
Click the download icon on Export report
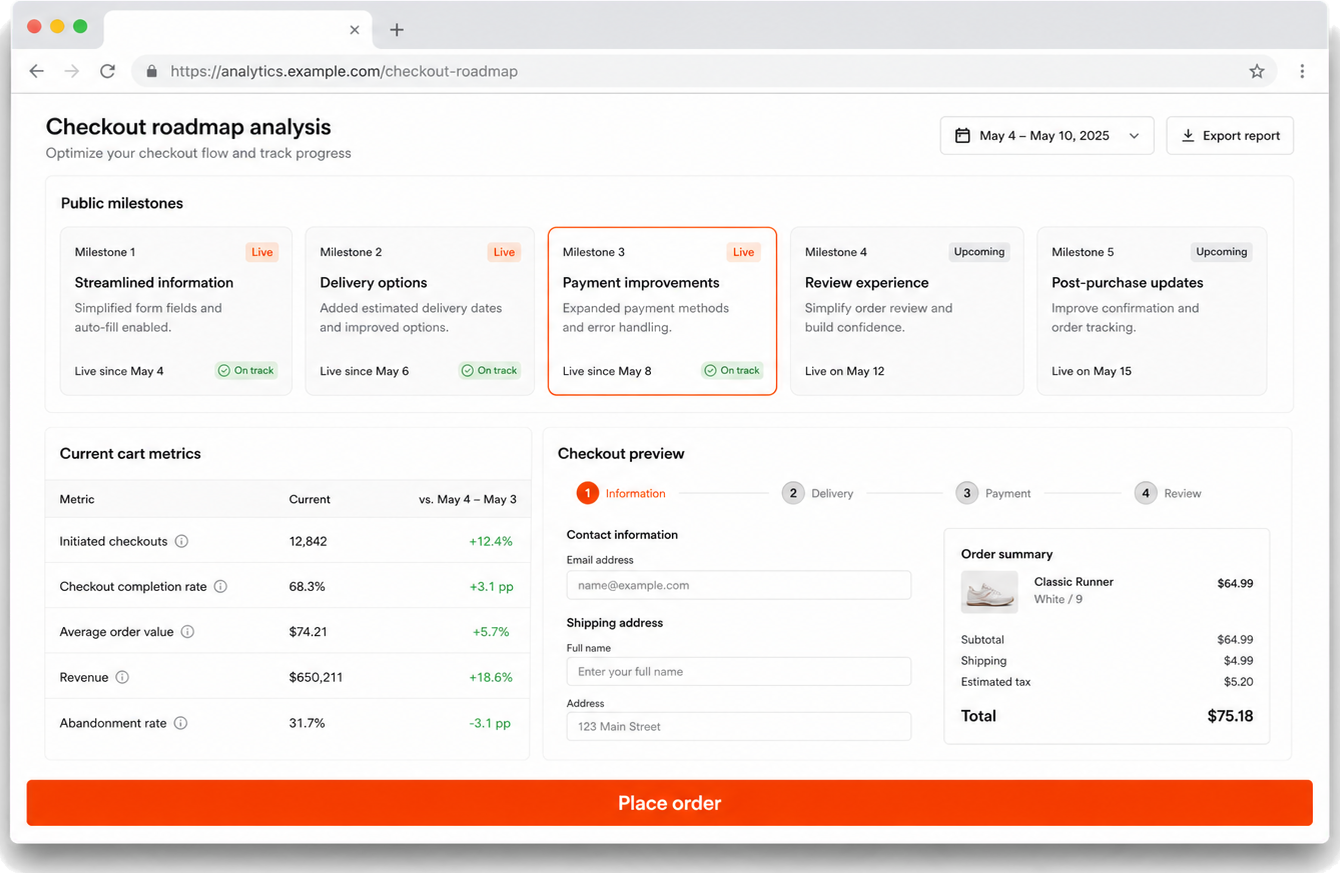(x=1188, y=135)
